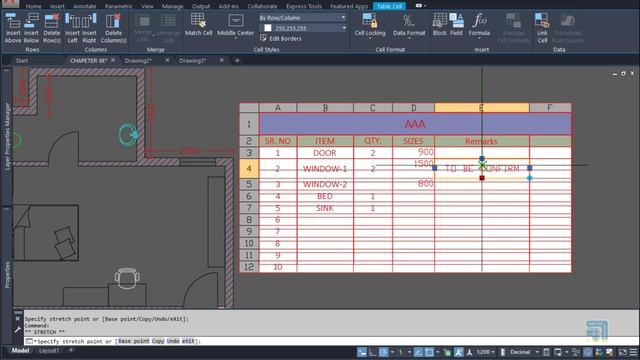This screenshot has height=360, width=640.
Task: Click the Remarks header cell
Action: (481, 141)
